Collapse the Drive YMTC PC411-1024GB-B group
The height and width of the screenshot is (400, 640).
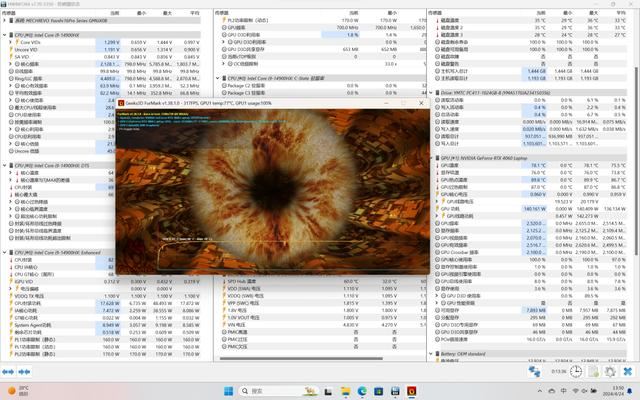[x=433, y=91]
